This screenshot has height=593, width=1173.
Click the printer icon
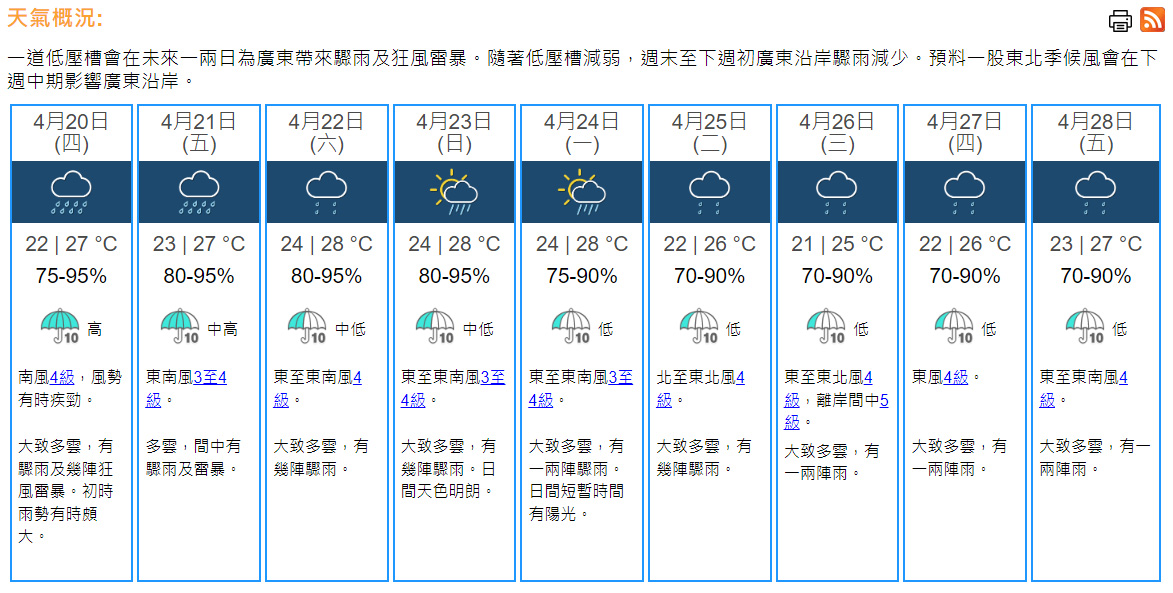click(1121, 20)
